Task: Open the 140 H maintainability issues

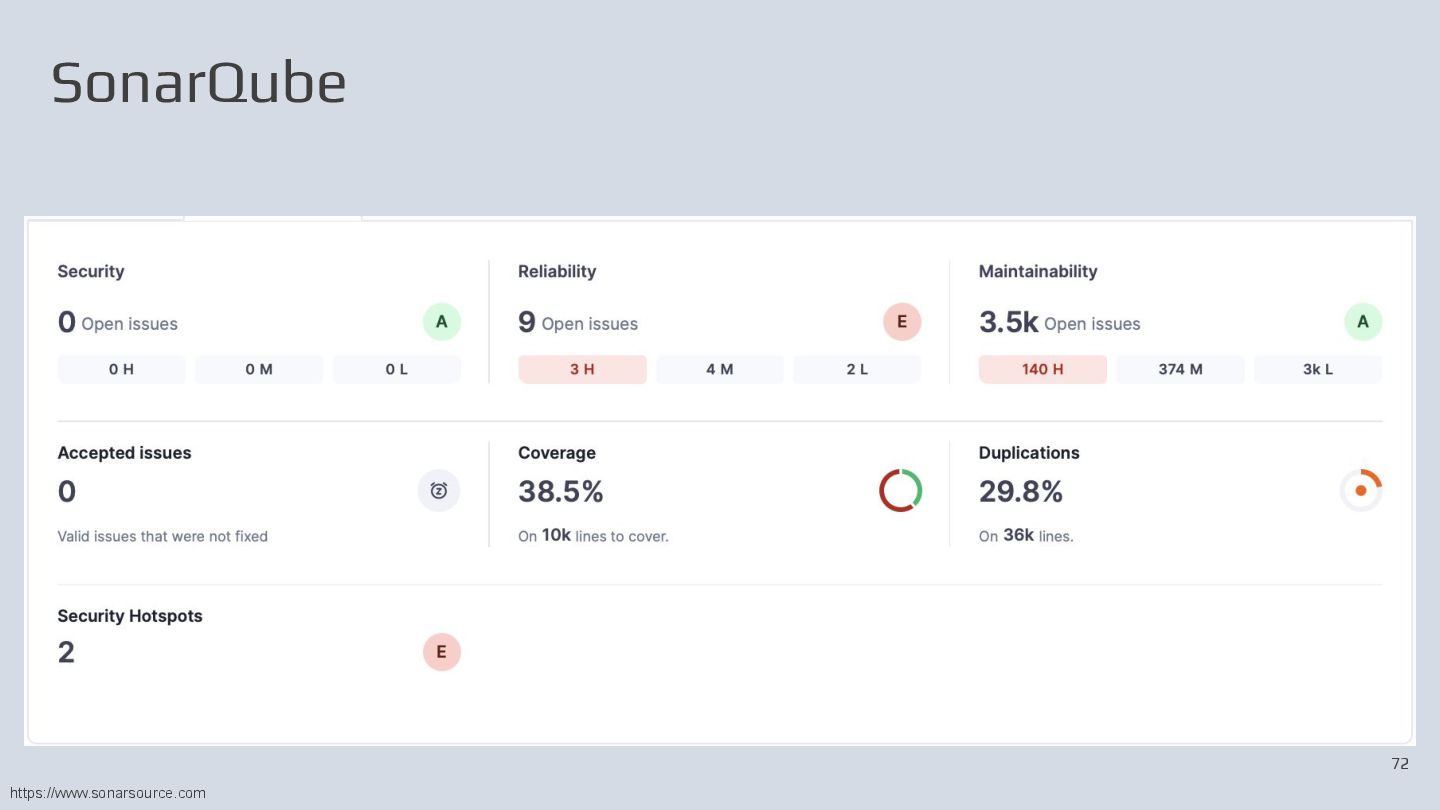Action: click(x=1042, y=369)
